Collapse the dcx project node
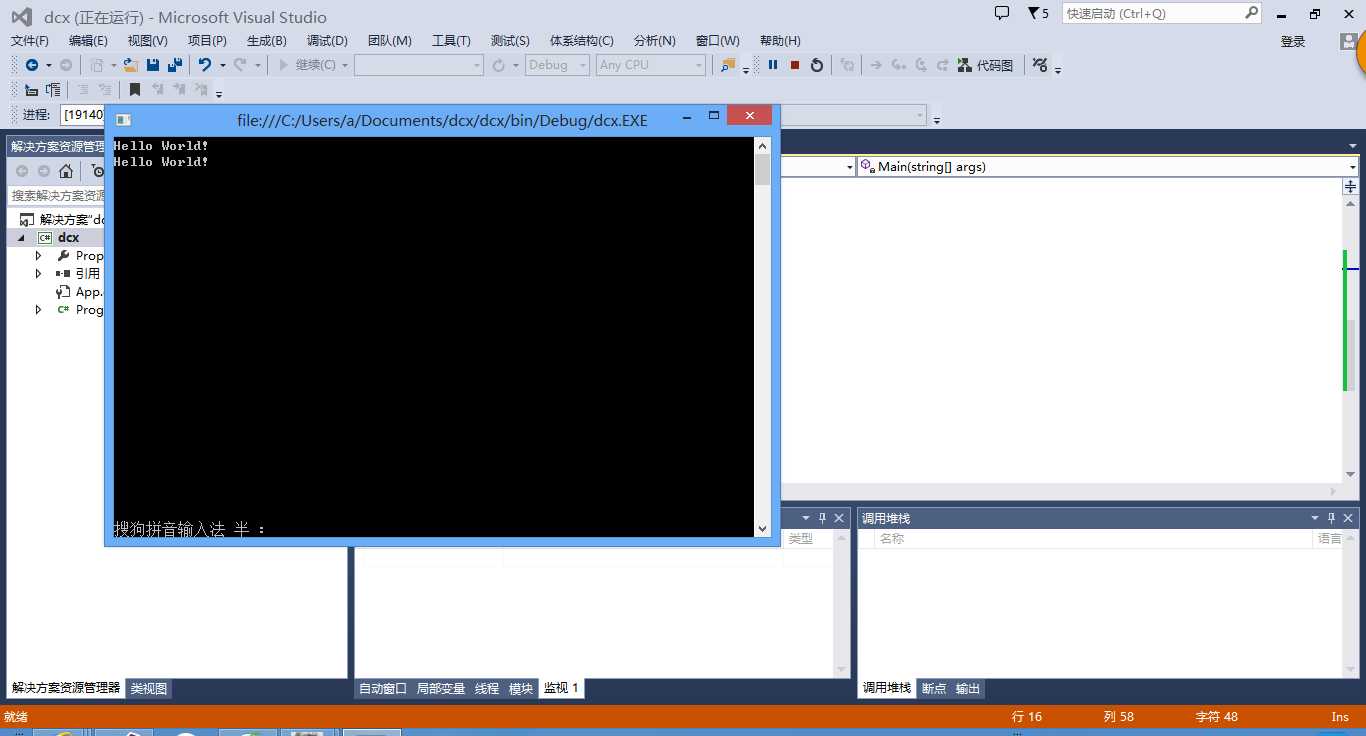This screenshot has height=736, width=1366. tap(21, 238)
